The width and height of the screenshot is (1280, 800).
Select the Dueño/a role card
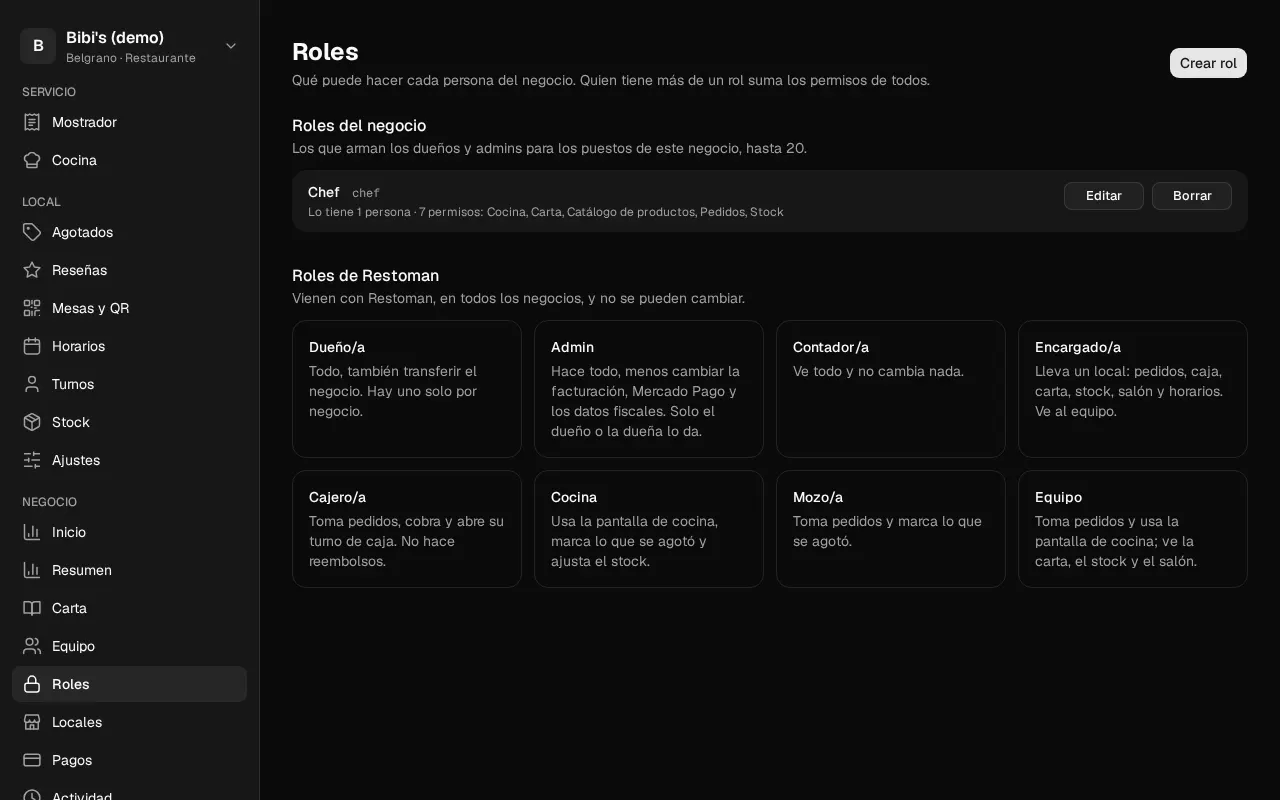pyautogui.click(x=407, y=389)
